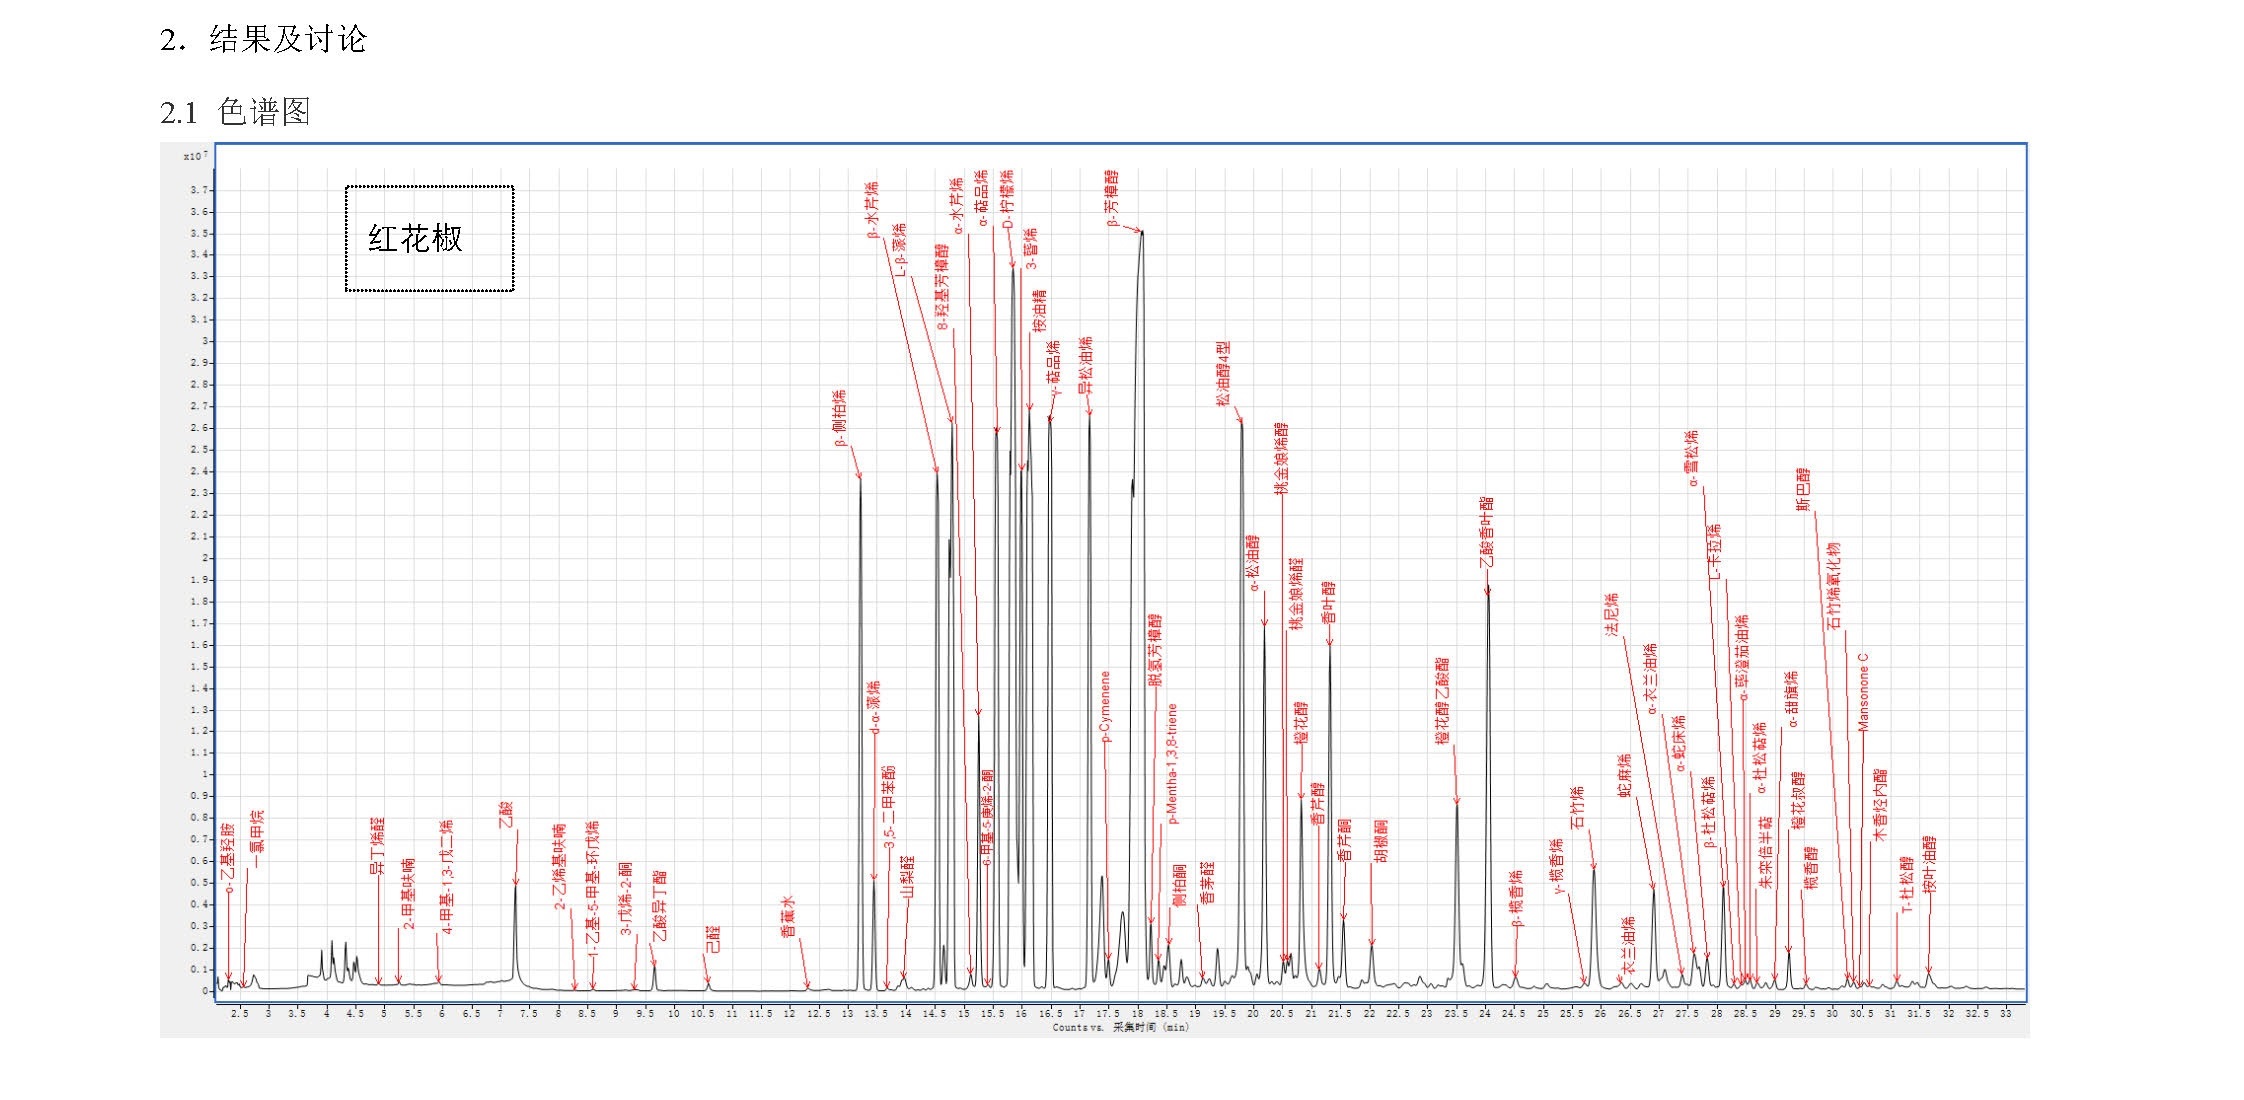Viewport: 2244px width, 1100px height.
Task: Click the 2.1 色谱图 subheading
Action: (236, 112)
